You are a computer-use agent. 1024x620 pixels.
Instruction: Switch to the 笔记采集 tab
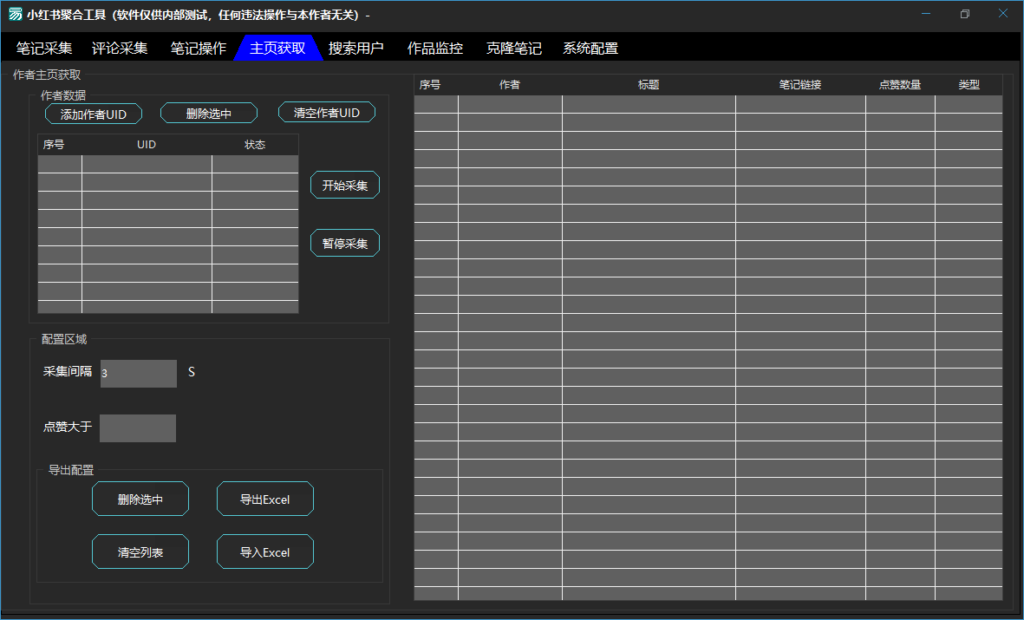(44, 48)
